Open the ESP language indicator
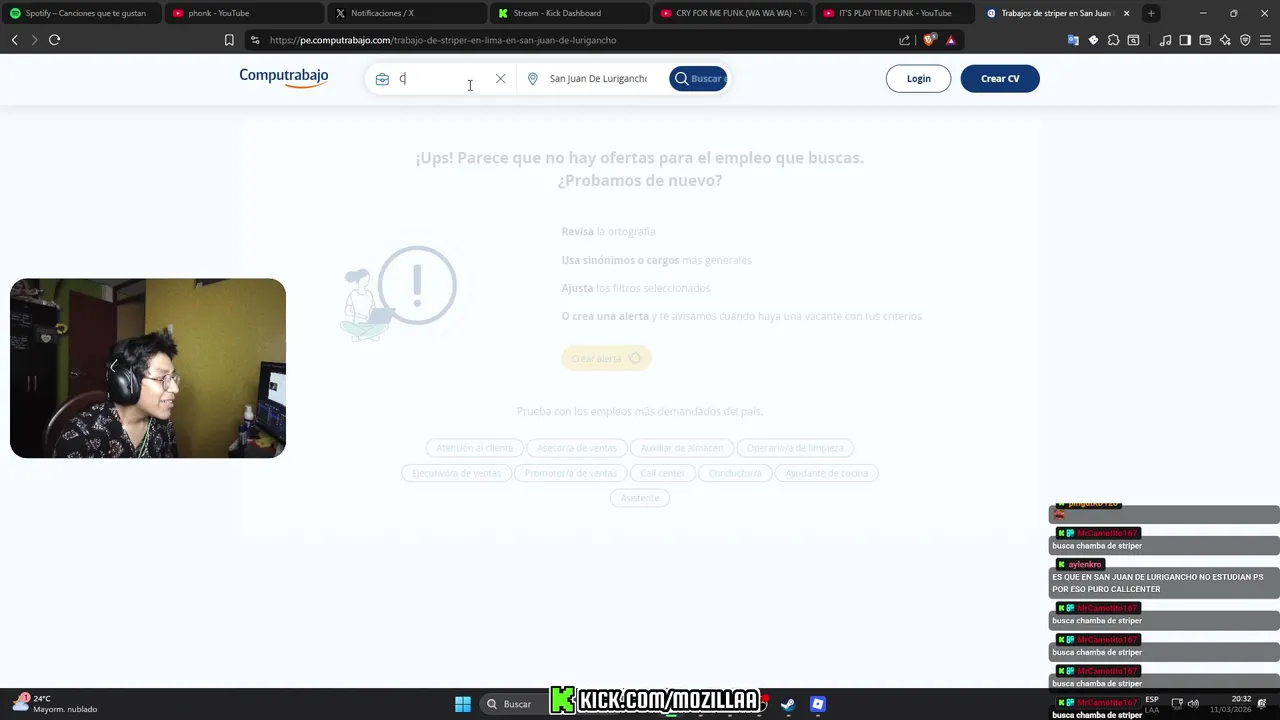Image resolution: width=1280 pixels, height=720 pixels. coord(1152,704)
